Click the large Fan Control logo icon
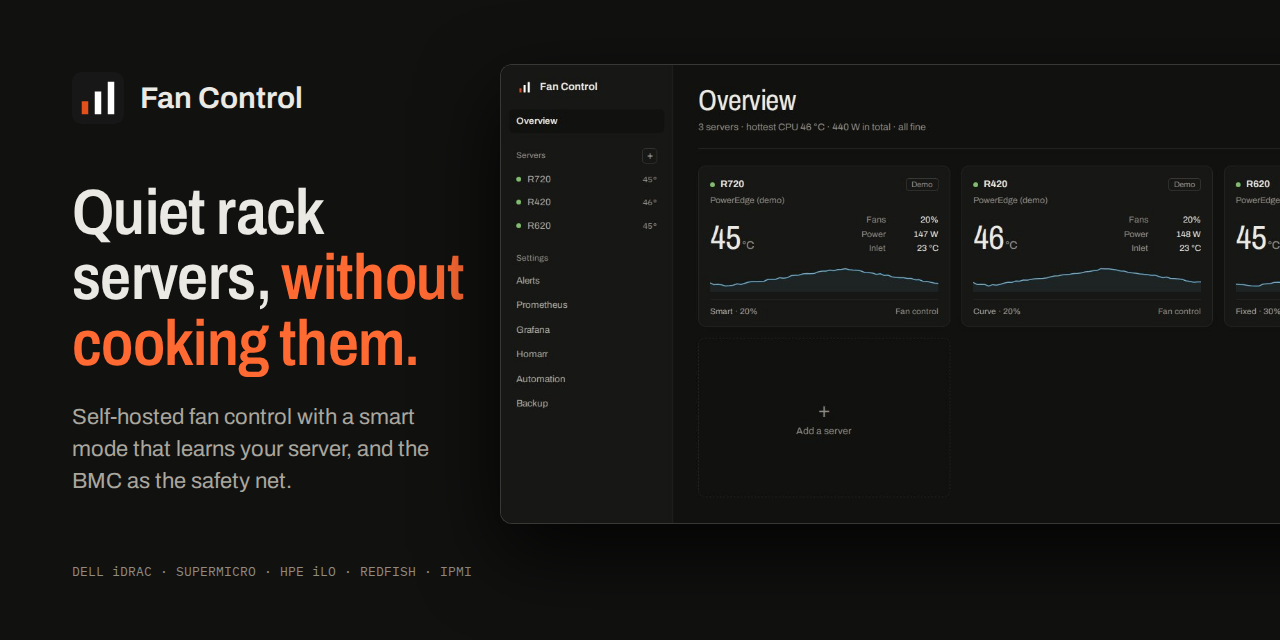 98,98
